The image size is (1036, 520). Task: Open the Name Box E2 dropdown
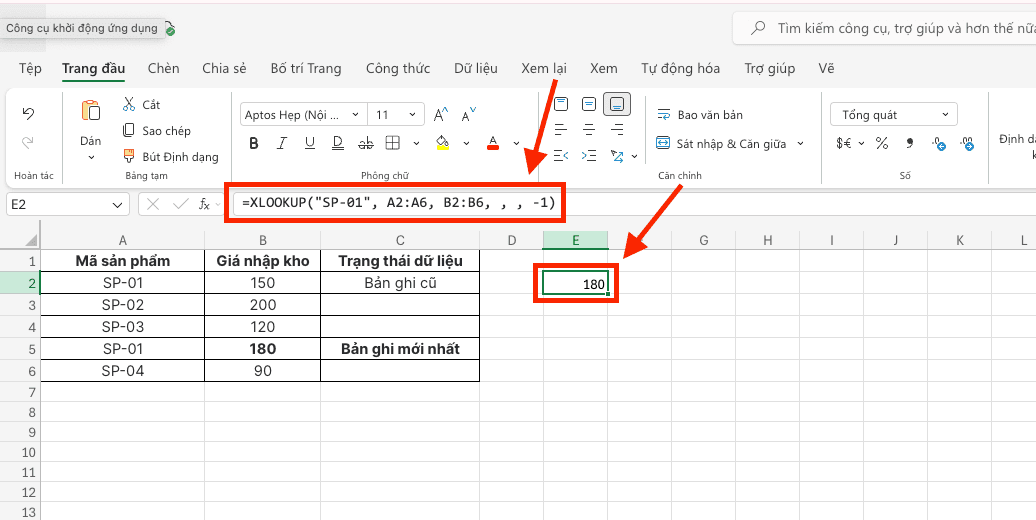click(x=118, y=205)
